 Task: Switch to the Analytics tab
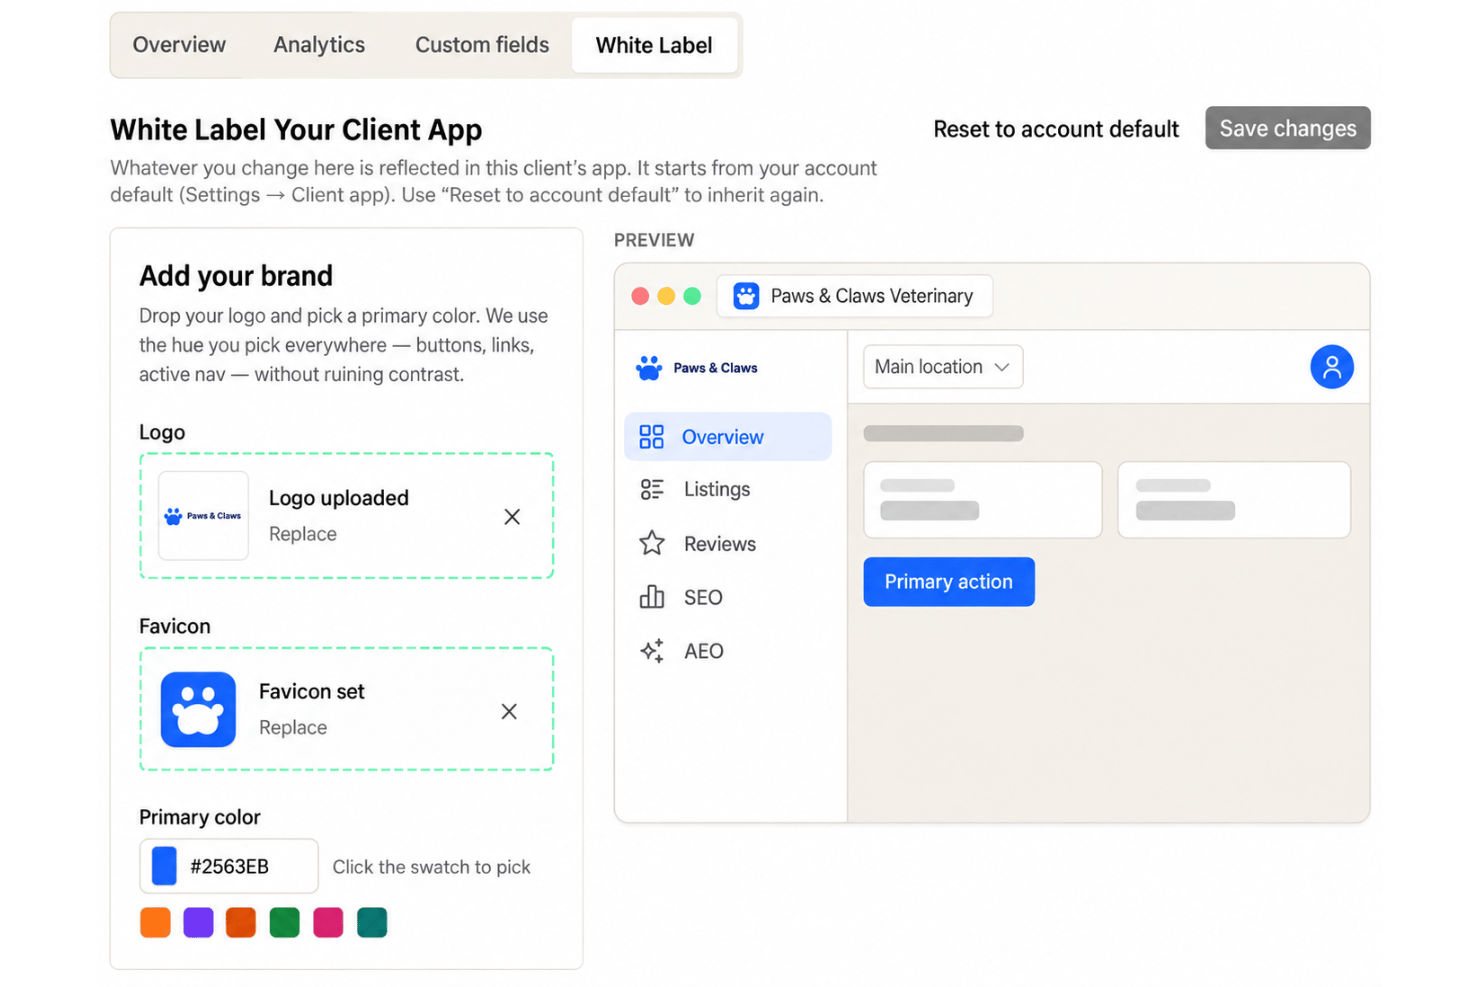coord(319,45)
